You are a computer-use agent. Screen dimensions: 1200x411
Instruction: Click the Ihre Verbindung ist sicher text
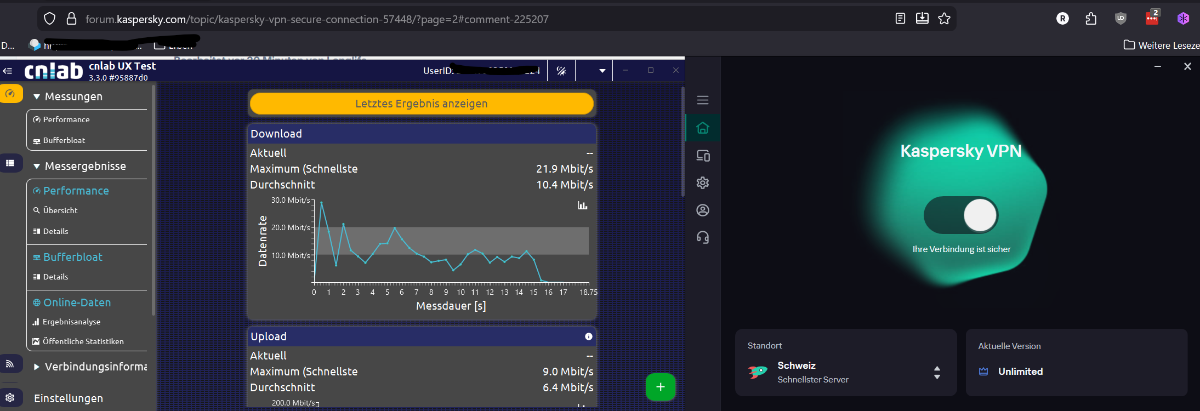[x=961, y=249]
